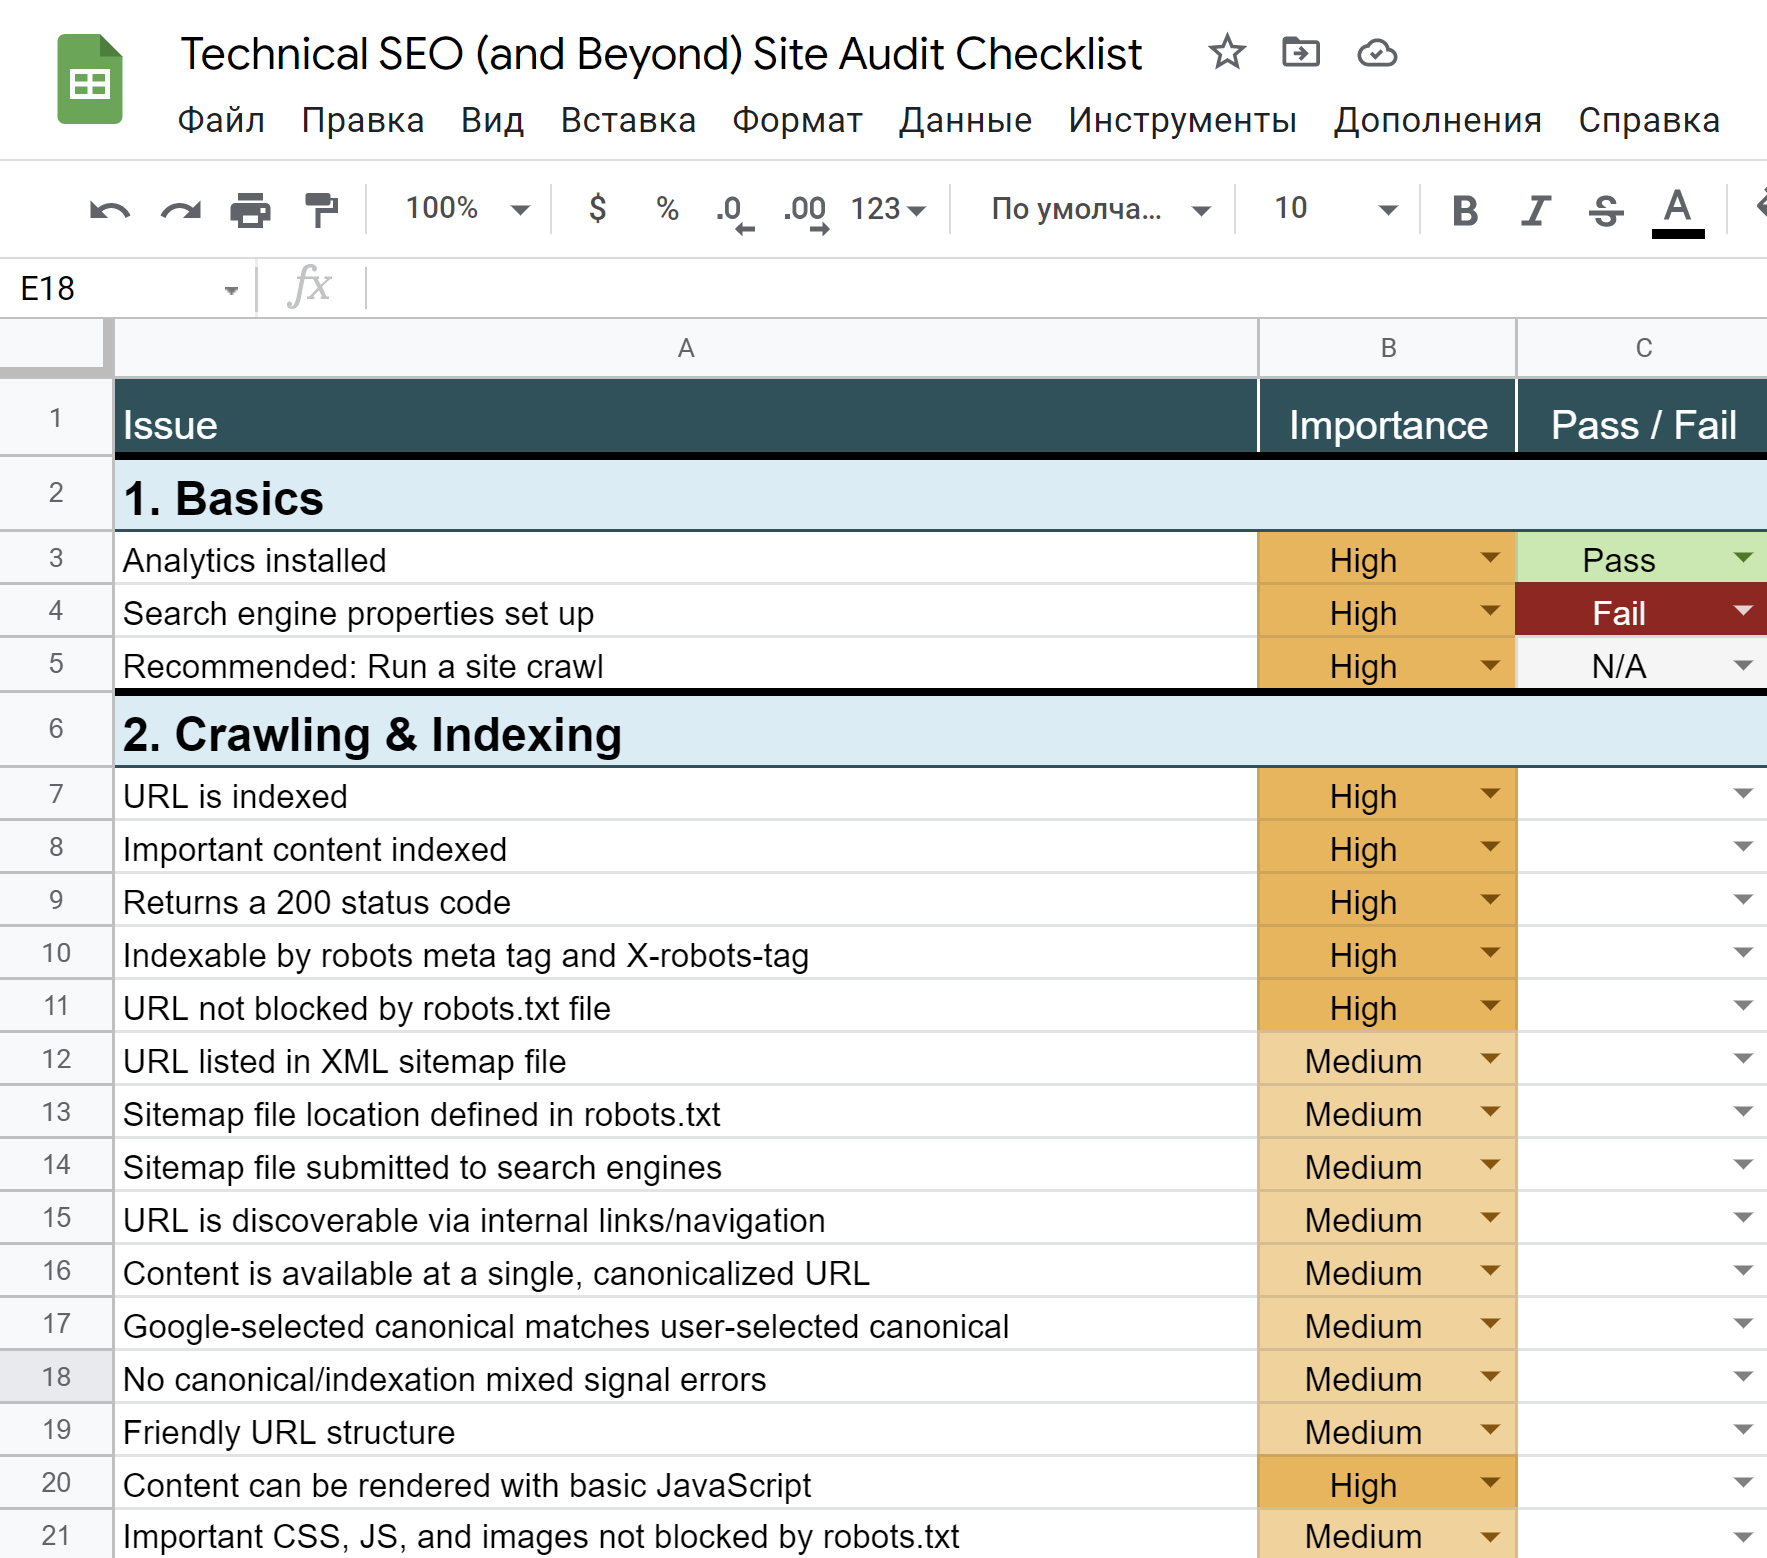Viewport: 1767px width, 1558px height.
Task: Select the paint format tool
Action: (321, 210)
